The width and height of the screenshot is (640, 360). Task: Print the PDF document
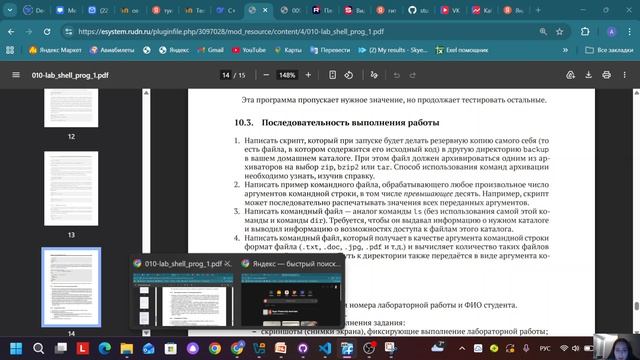tap(606, 75)
